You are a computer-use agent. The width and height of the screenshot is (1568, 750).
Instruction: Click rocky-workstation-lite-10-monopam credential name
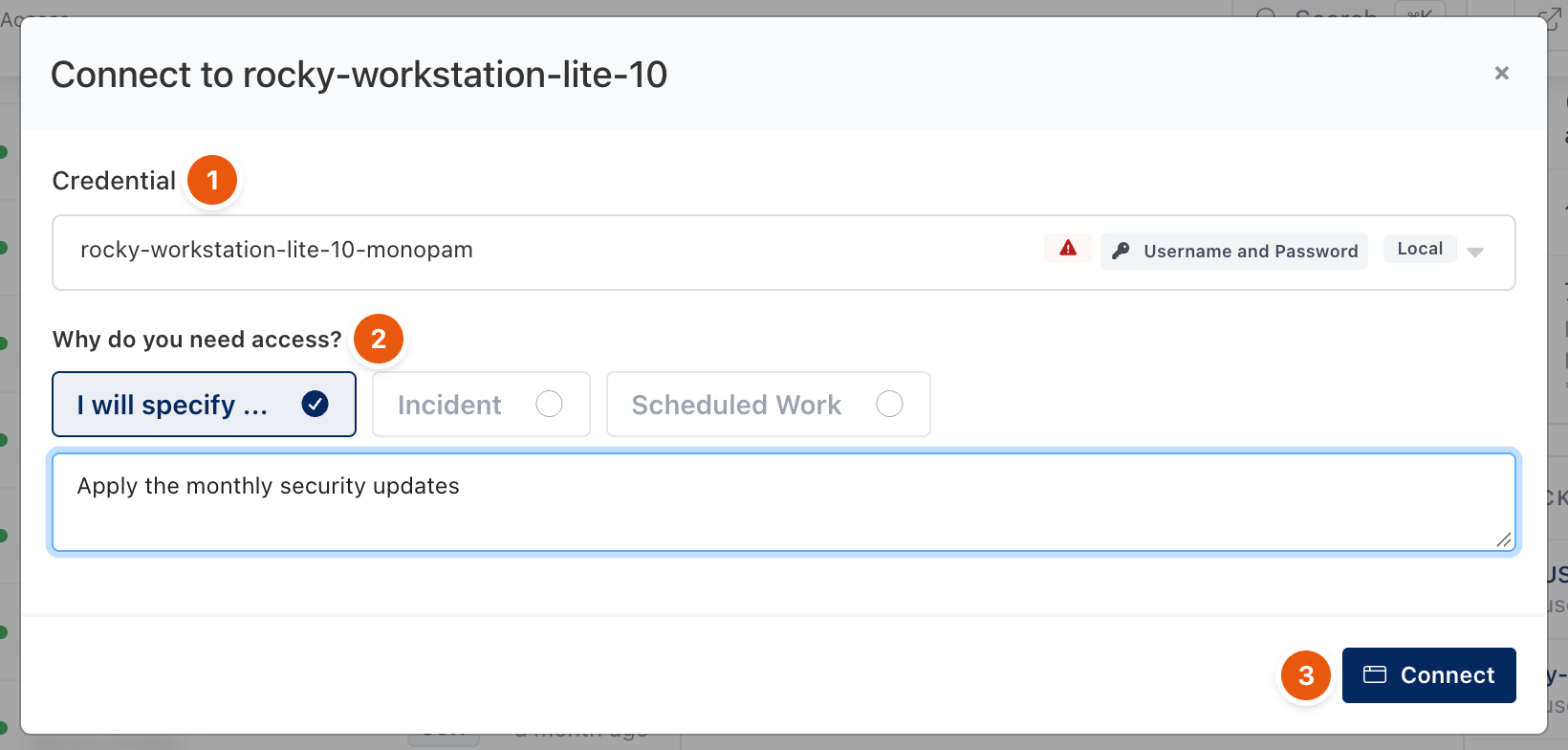click(x=276, y=250)
